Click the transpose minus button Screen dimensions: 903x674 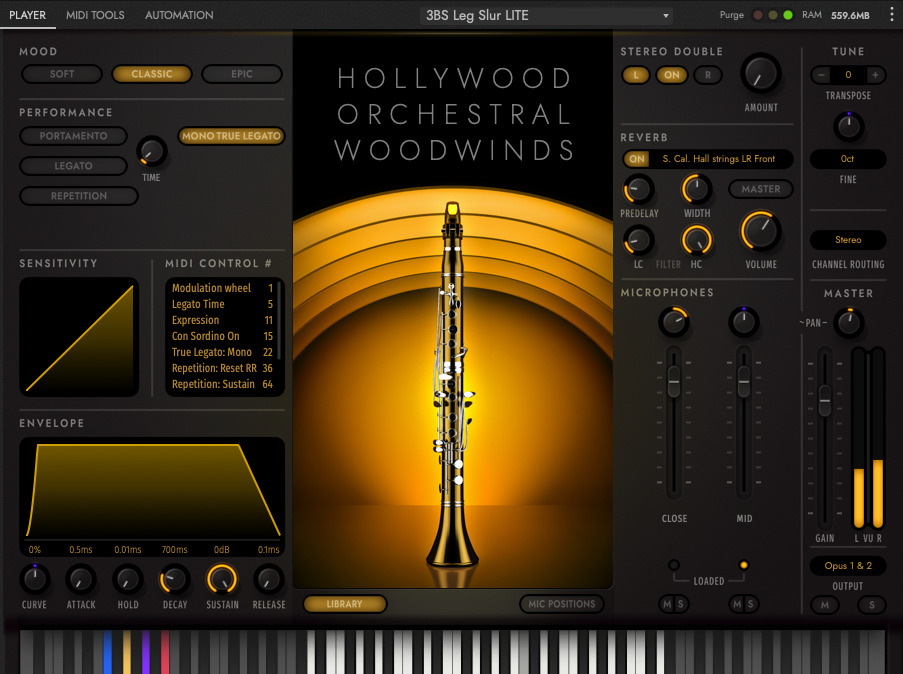(x=821, y=75)
